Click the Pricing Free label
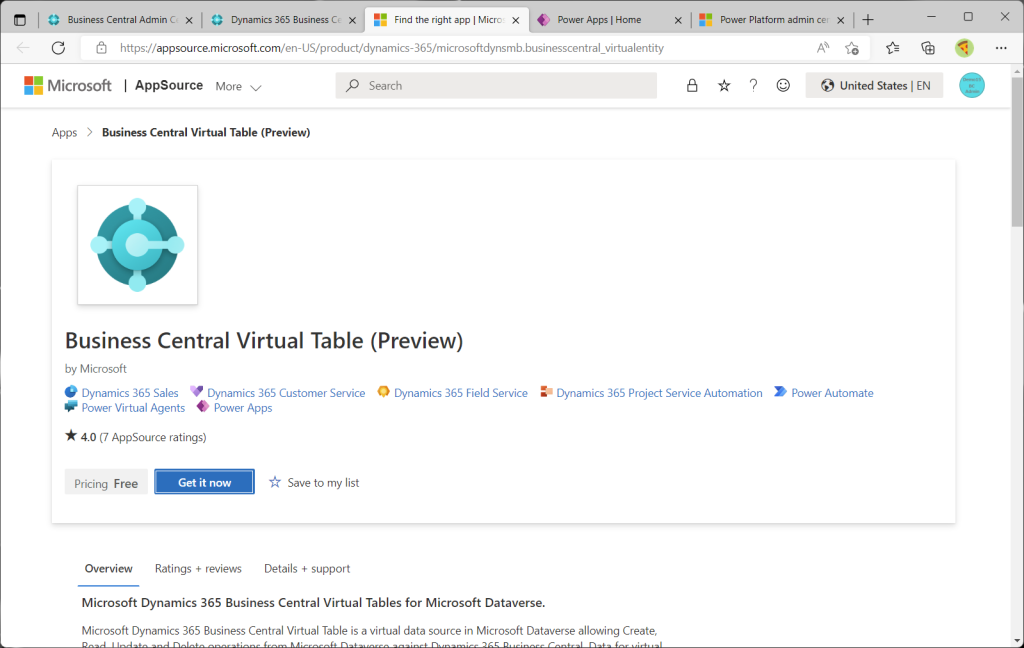1024x648 pixels. coord(106,483)
